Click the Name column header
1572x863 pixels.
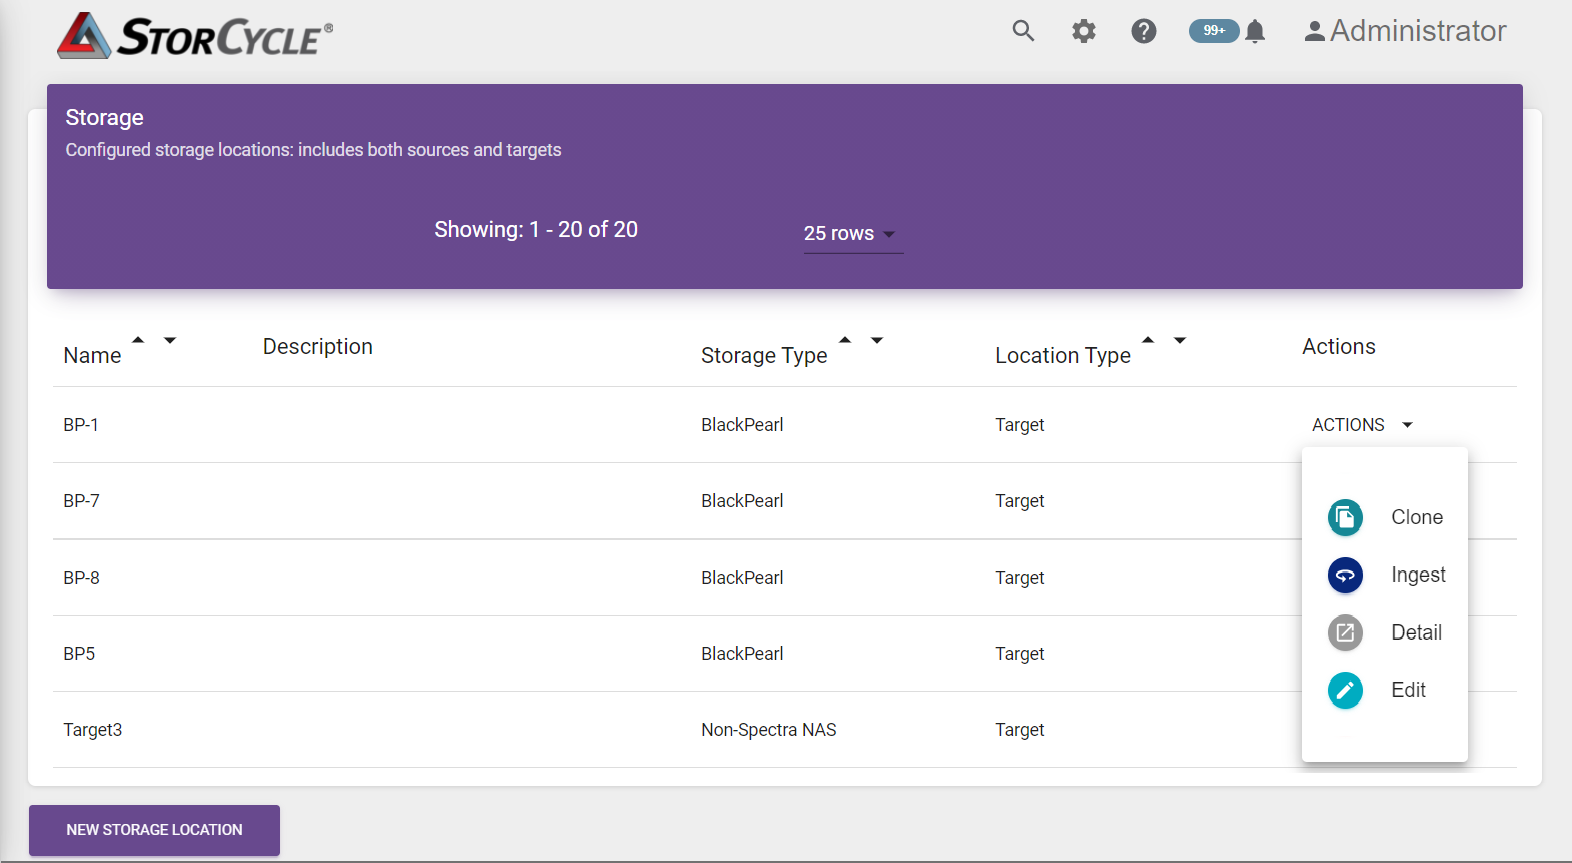(x=92, y=355)
